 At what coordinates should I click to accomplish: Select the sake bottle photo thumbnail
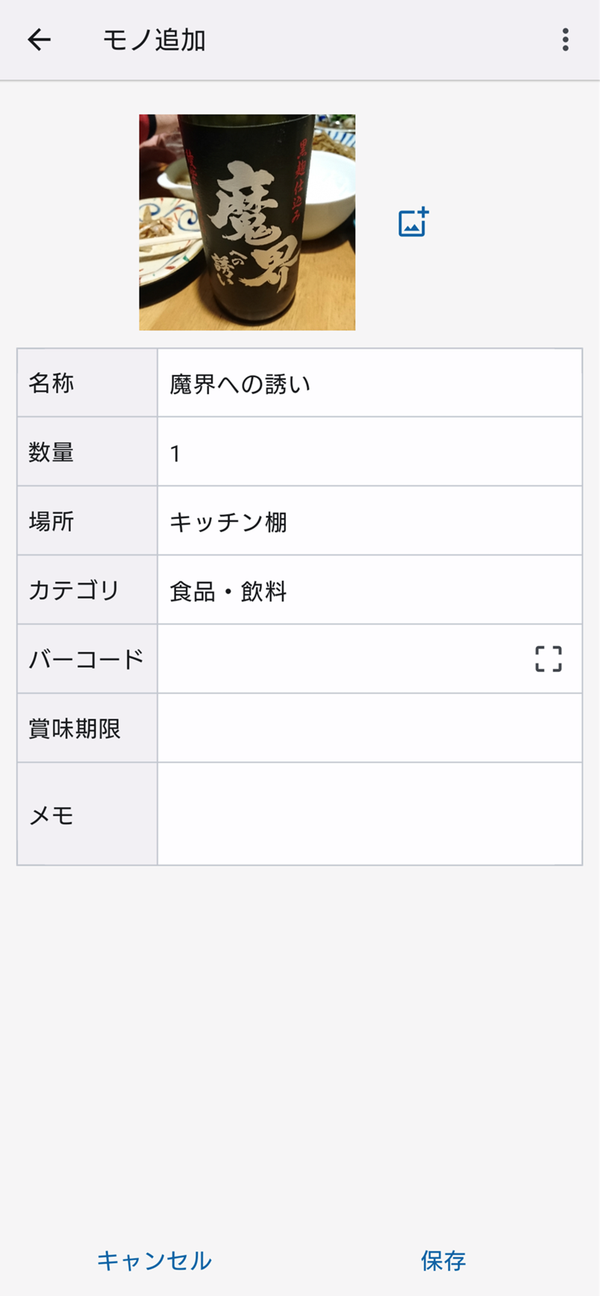pyautogui.click(x=247, y=222)
